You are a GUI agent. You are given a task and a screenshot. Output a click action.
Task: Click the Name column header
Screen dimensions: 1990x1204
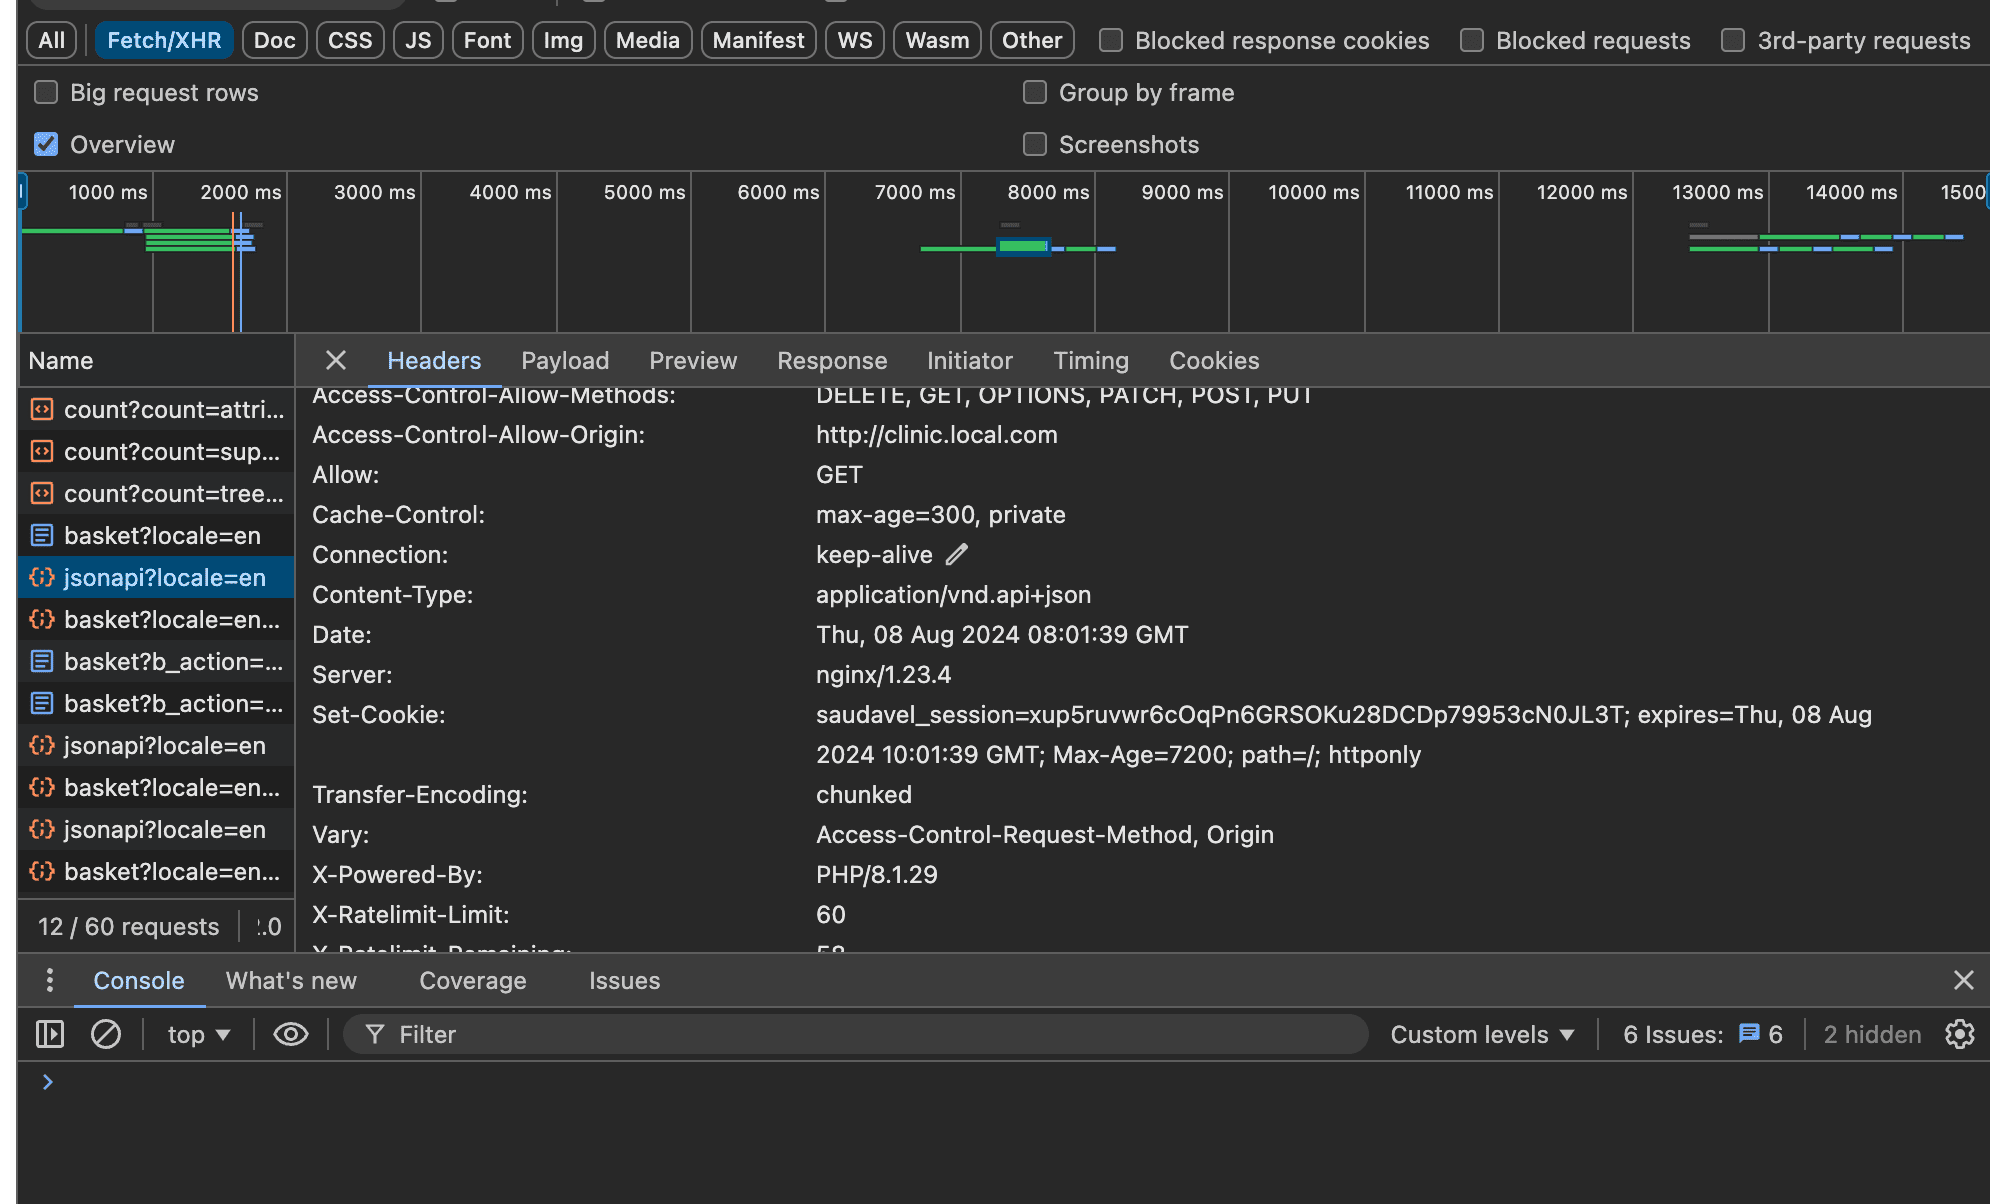tap(157, 360)
